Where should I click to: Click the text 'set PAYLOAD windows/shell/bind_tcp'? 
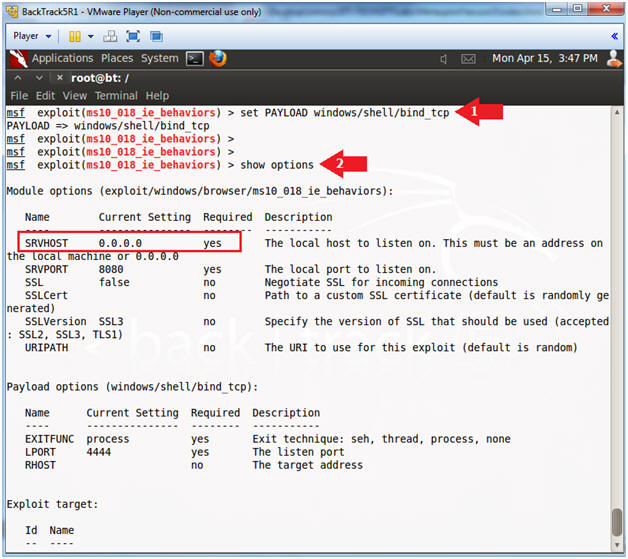pos(344,113)
